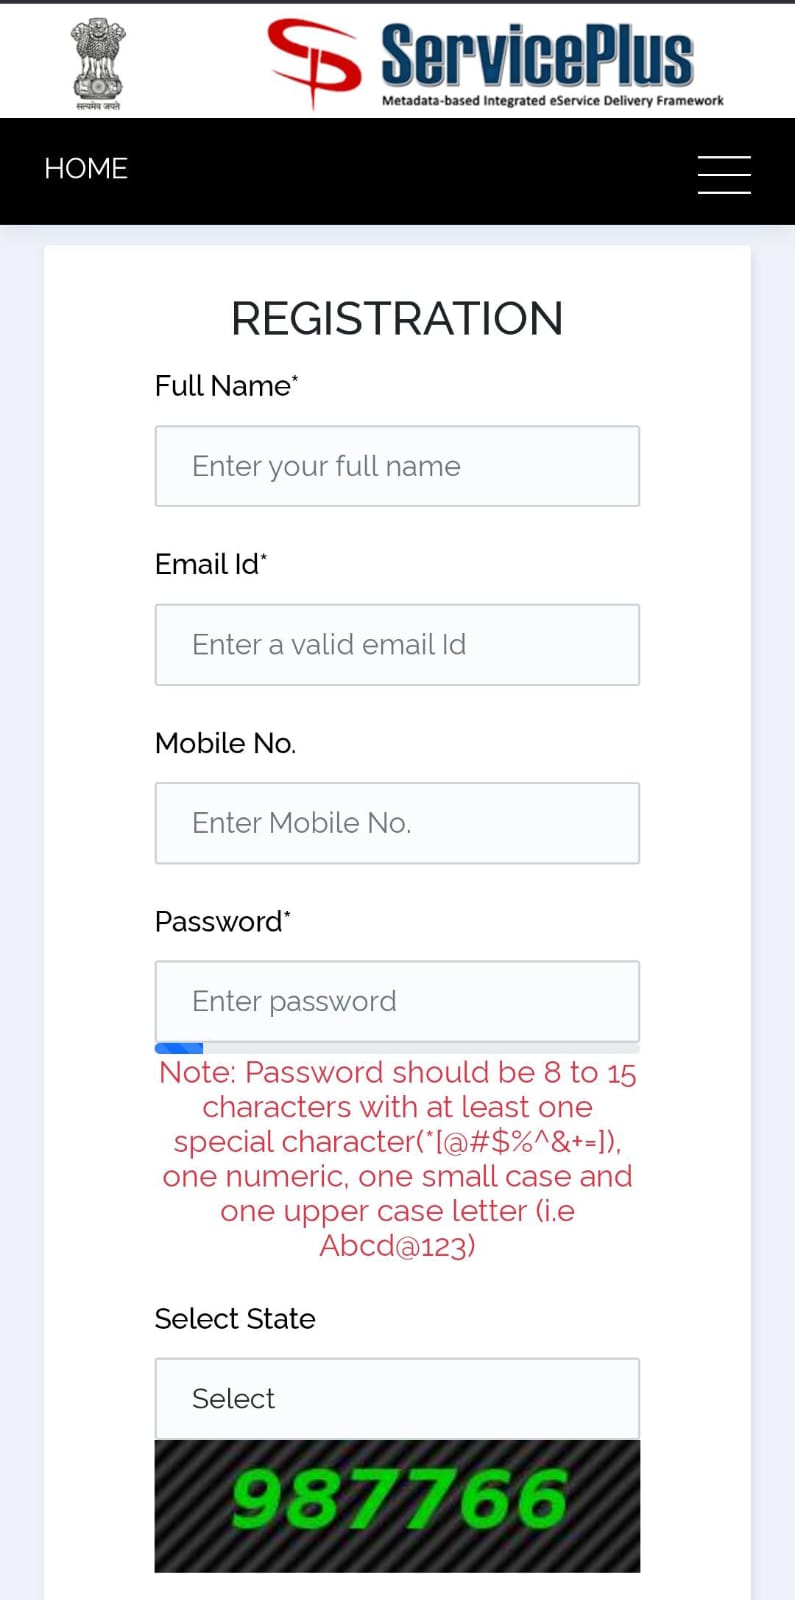Image resolution: width=795 pixels, height=1600 pixels.
Task: Click the red ServicePlus S logo icon
Action: pyautogui.click(x=314, y=62)
